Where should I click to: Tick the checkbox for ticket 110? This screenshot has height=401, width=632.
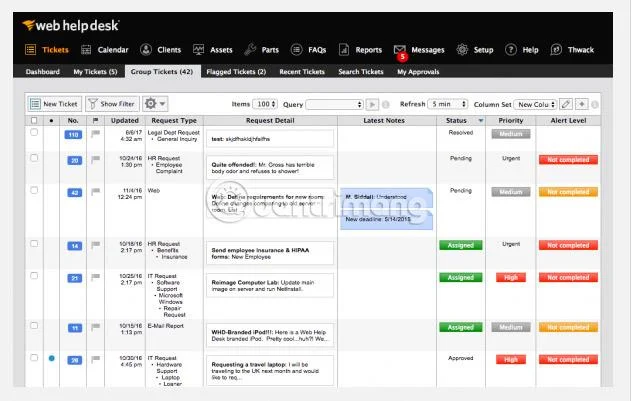click(x=34, y=133)
